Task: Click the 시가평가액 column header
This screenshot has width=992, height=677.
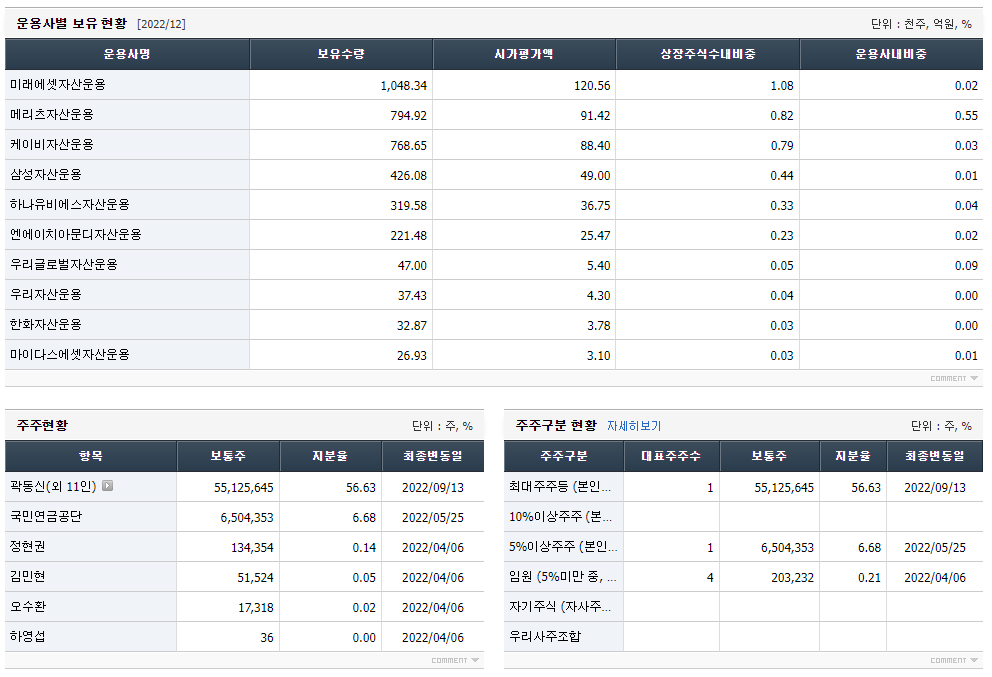Action: (524, 54)
